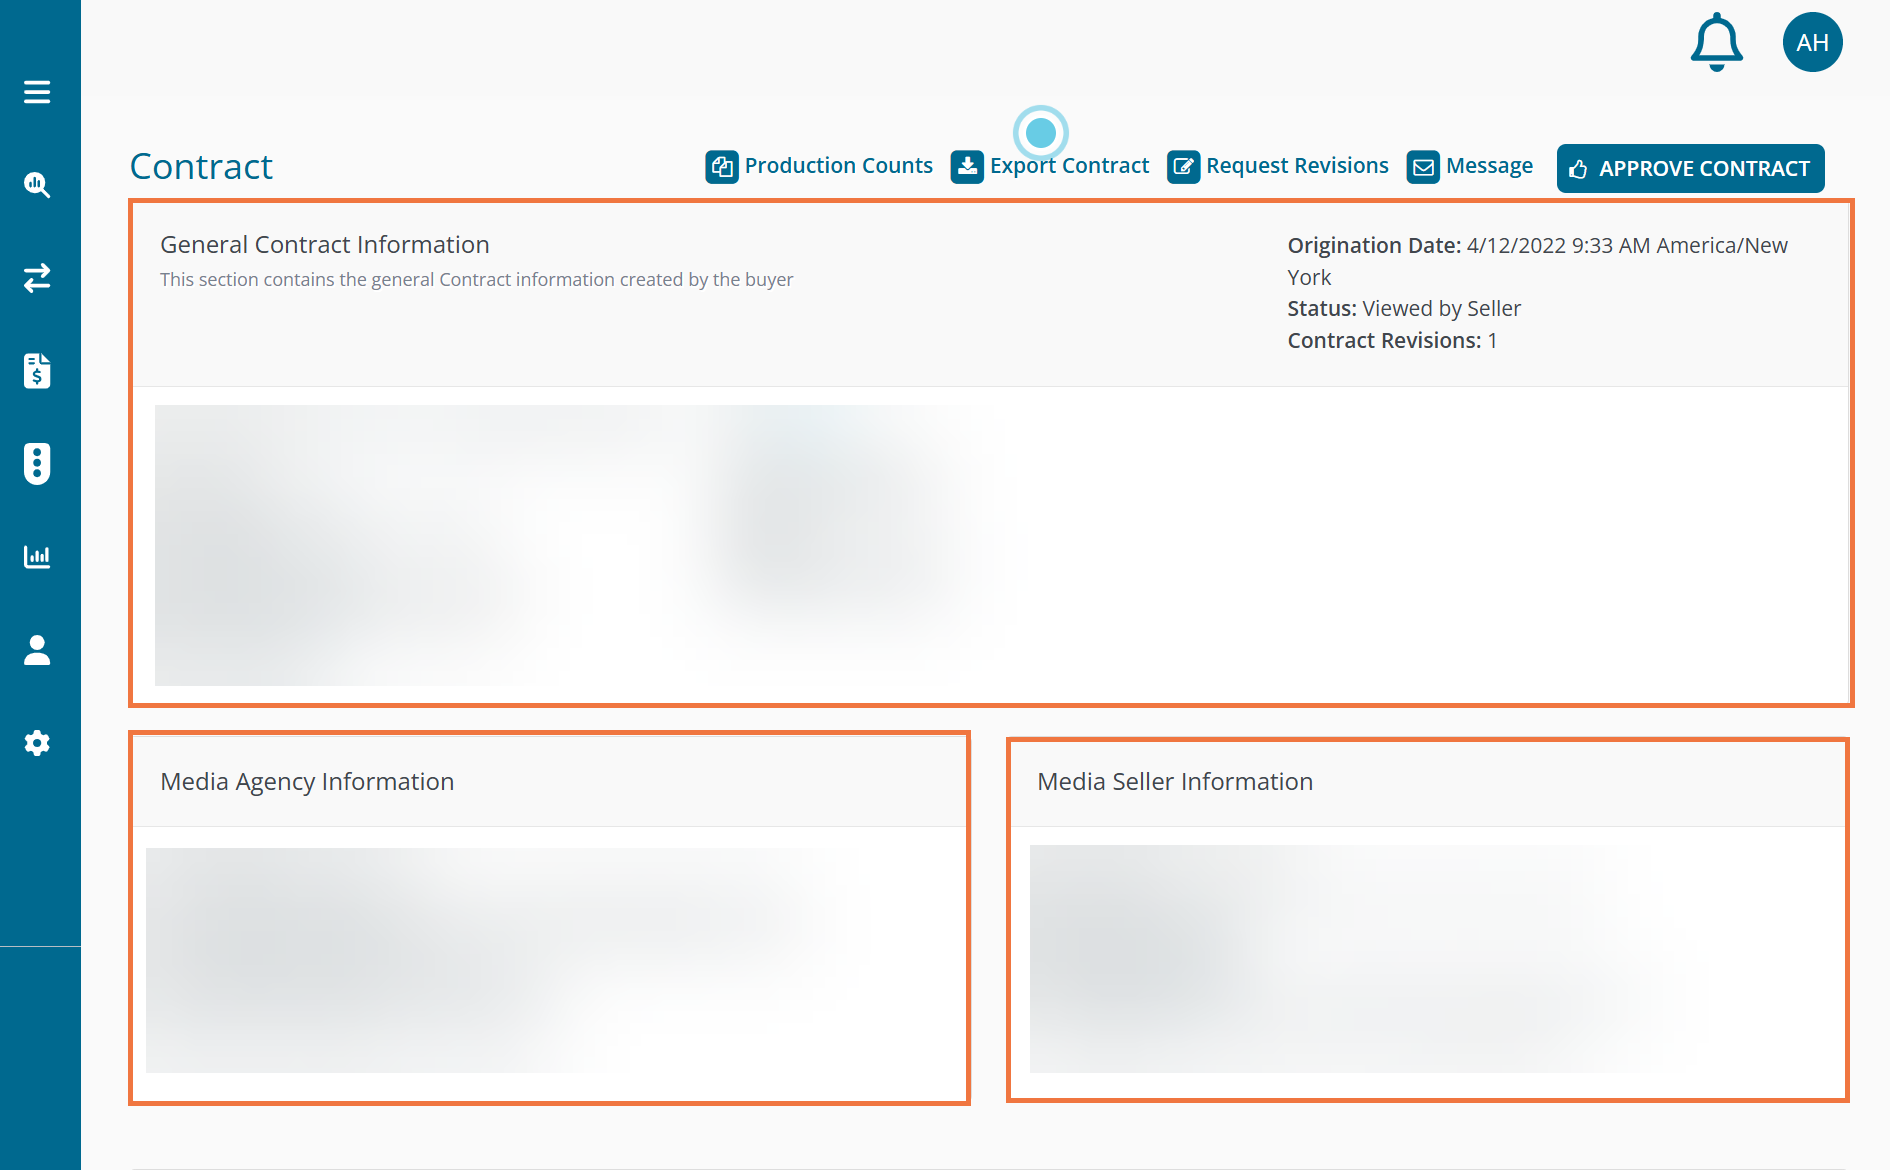
Task: Click the Request Revisions edit icon
Action: click(1183, 167)
